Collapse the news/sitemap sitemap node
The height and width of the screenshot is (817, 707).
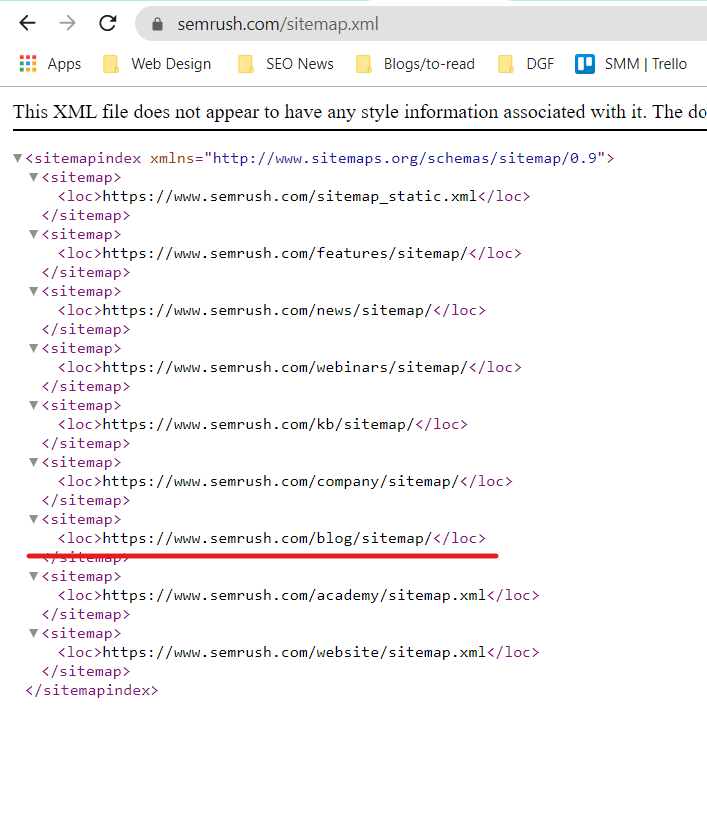(x=34, y=291)
